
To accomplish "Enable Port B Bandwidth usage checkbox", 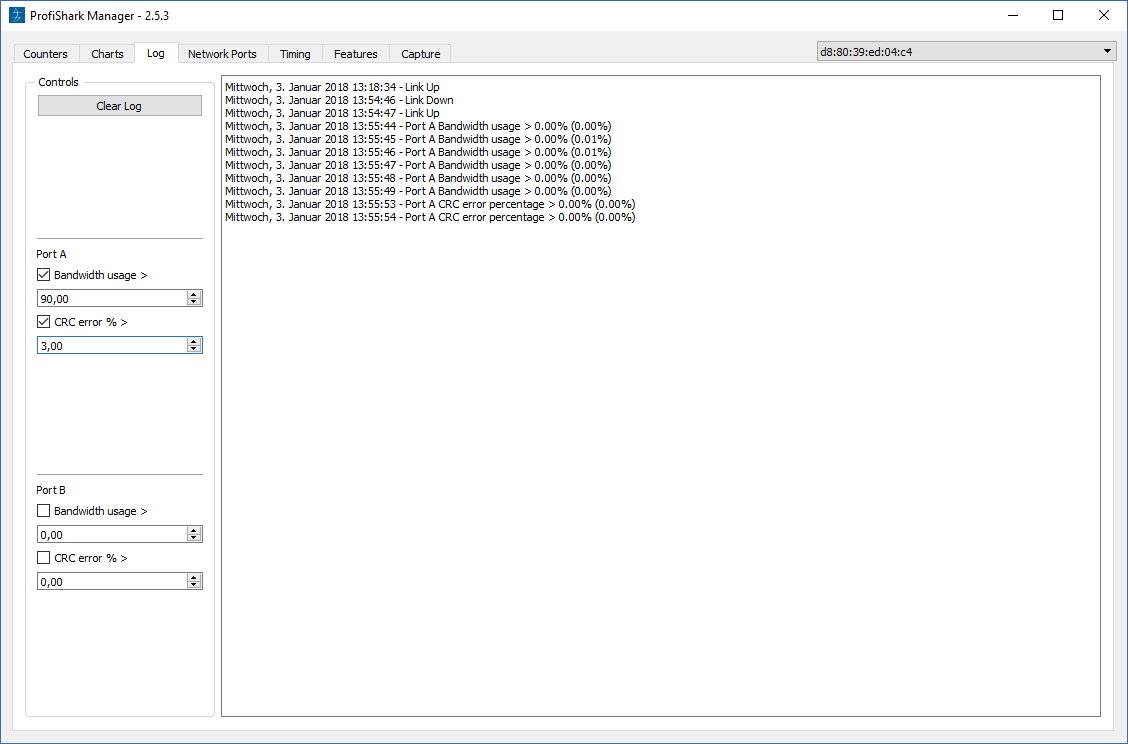I will coord(44,511).
